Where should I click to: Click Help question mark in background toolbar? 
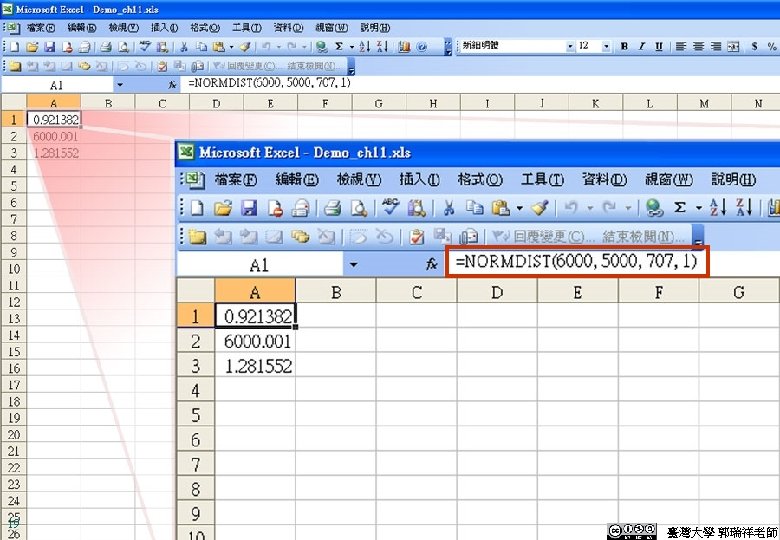pos(422,47)
